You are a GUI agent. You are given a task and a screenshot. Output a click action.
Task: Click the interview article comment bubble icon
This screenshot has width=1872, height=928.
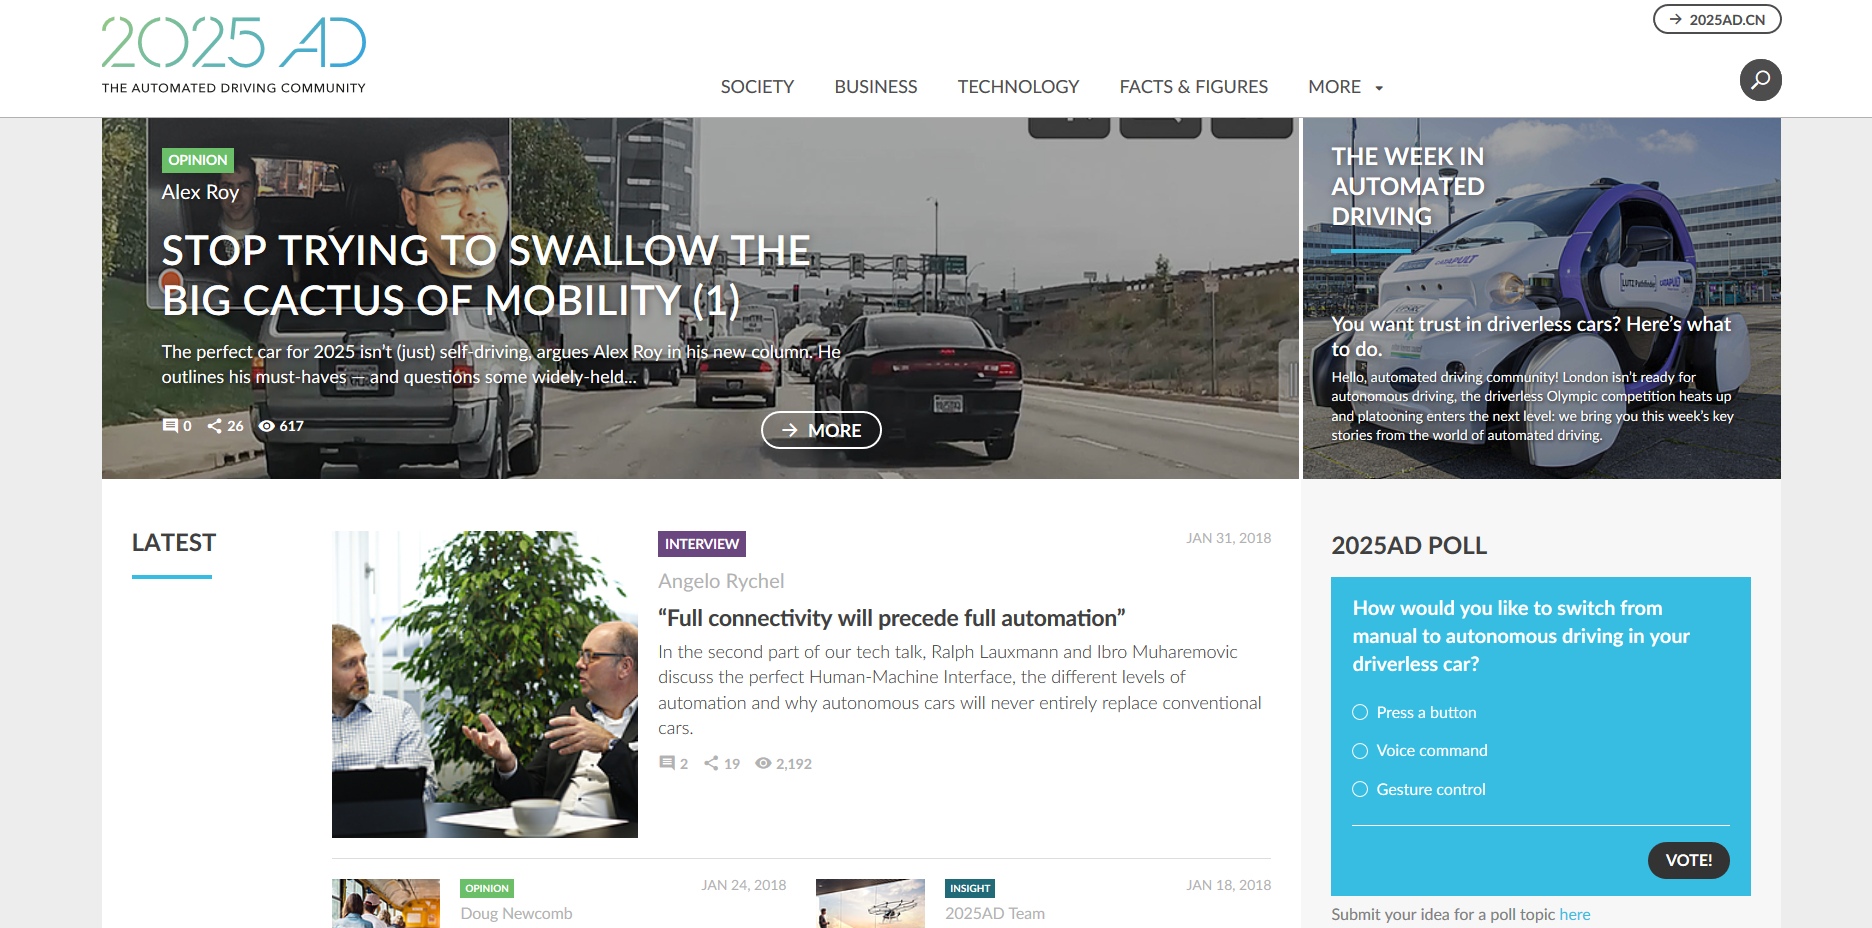tap(667, 763)
